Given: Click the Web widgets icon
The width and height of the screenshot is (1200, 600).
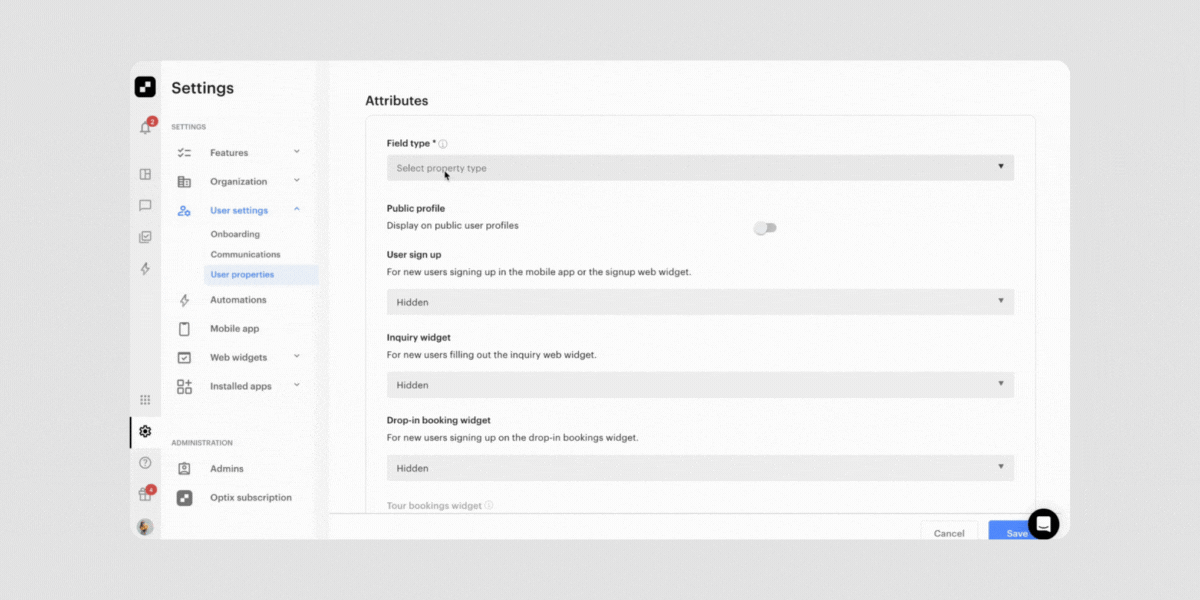Looking at the screenshot, I should point(184,357).
